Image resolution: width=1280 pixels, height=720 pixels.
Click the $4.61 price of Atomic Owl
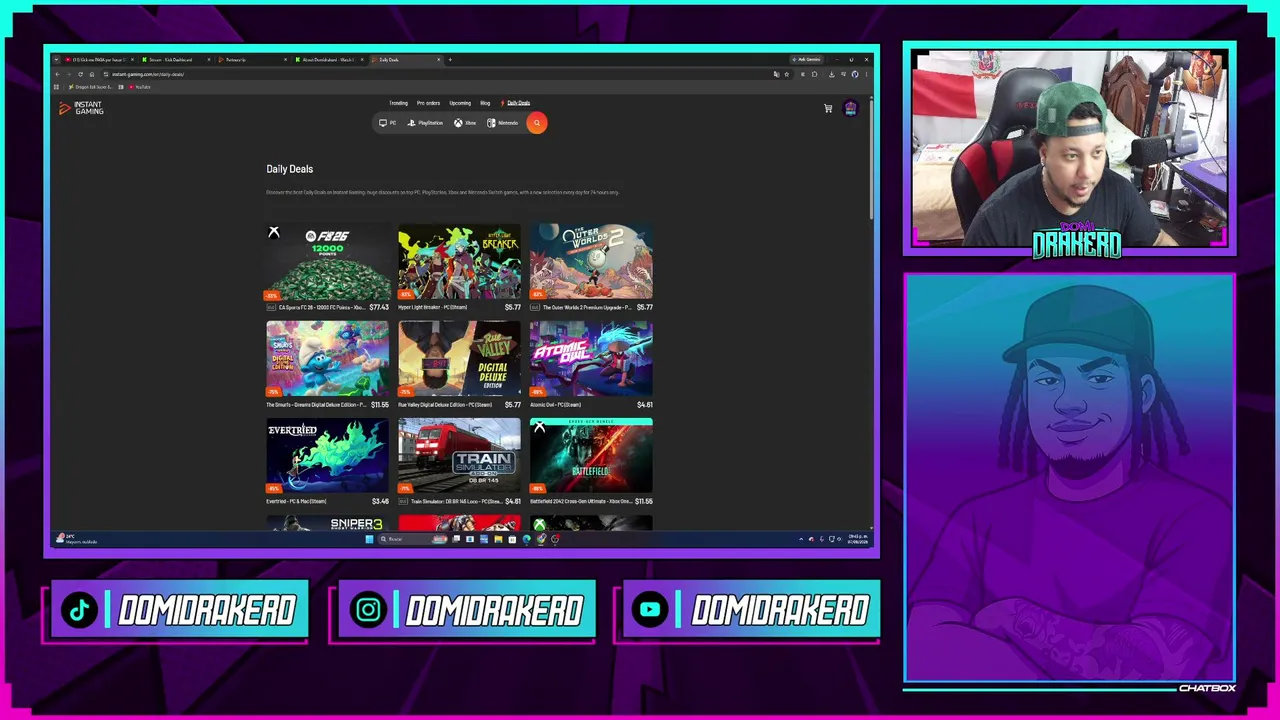(645, 405)
